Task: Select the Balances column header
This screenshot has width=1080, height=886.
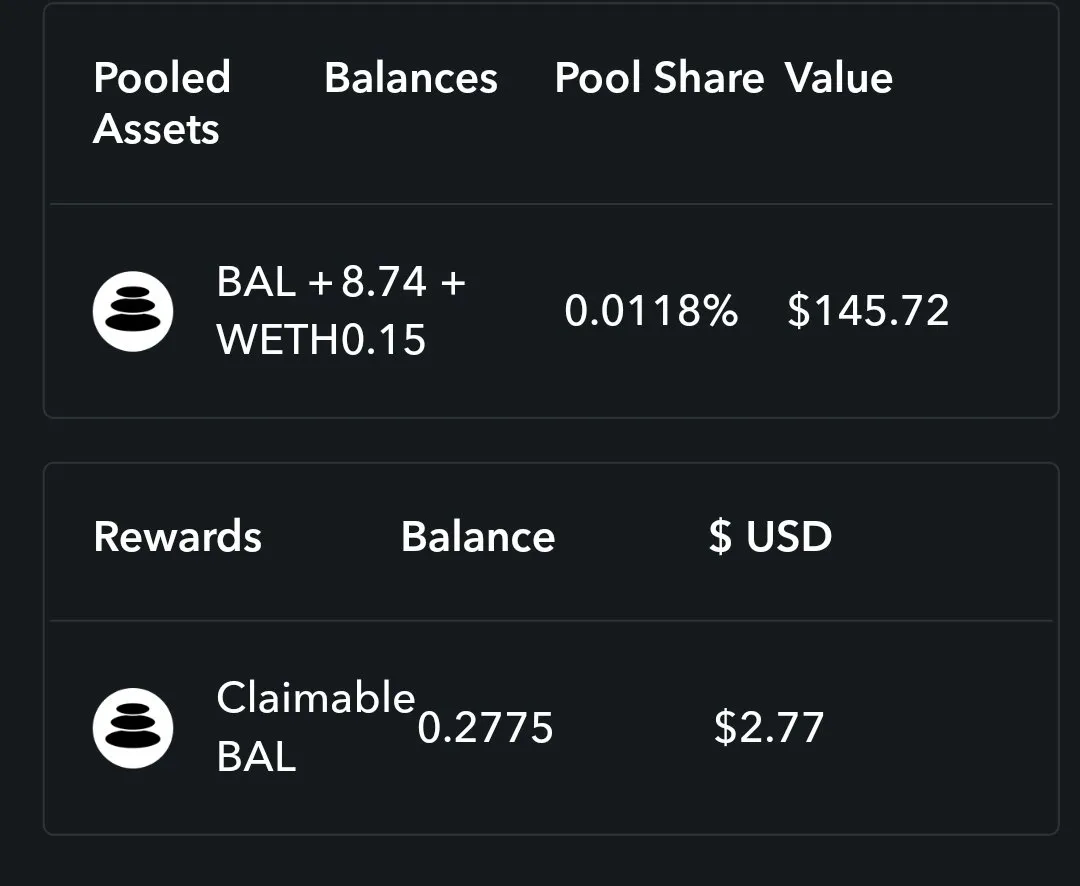Action: pyautogui.click(x=411, y=77)
